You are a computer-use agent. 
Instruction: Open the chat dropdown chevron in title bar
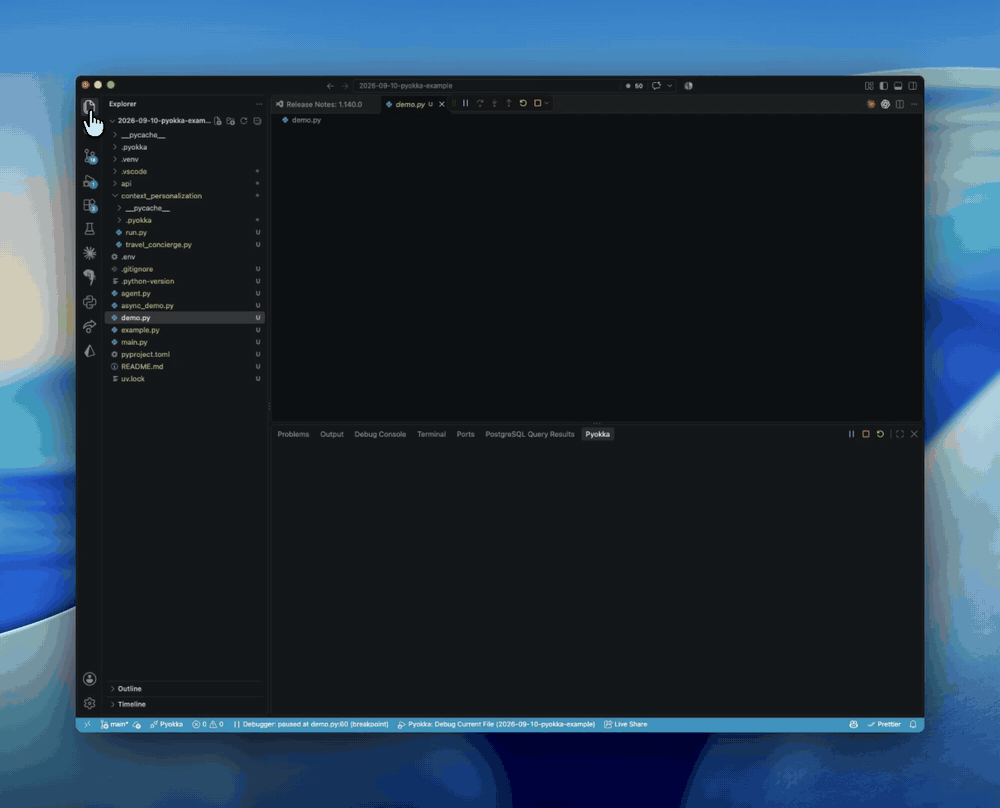pyautogui.click(x=670, y=85)
